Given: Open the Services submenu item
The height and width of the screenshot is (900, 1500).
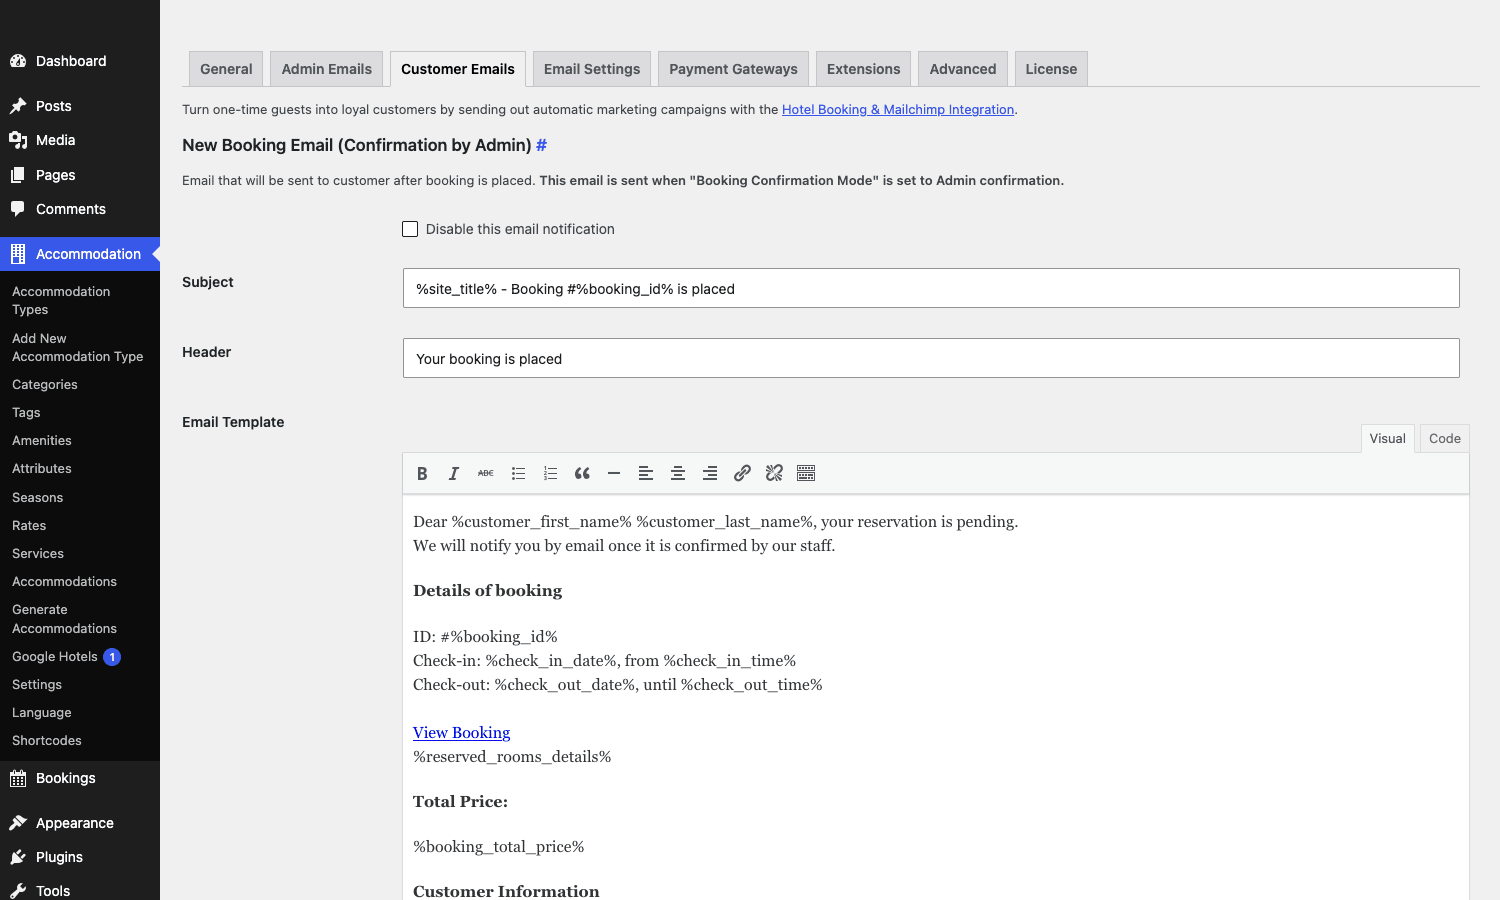Looking at the screenshot, I should pyautogui.click(x=80, y=554).
